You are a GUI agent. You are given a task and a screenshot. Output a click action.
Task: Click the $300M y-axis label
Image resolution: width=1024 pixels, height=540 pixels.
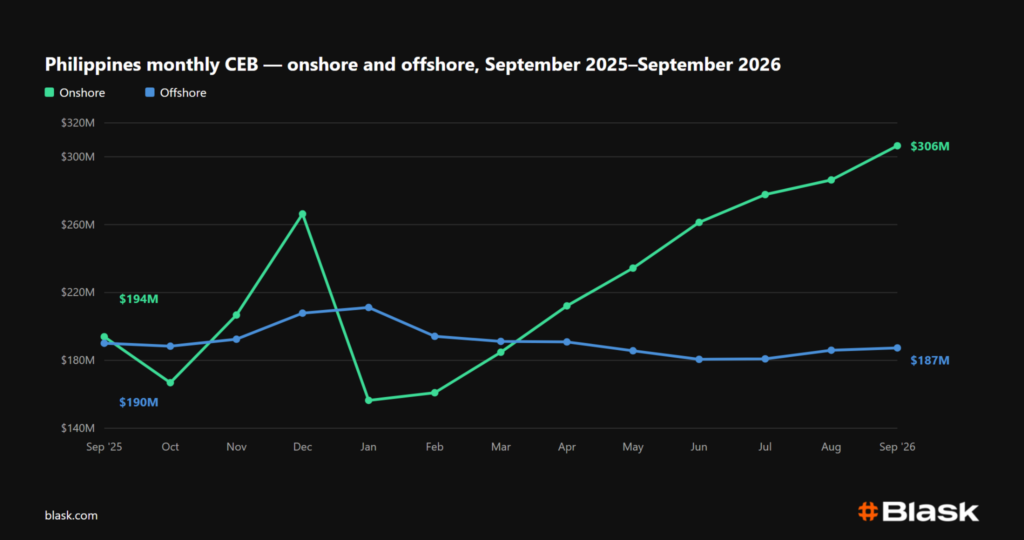pyautogui.click(x=80, y=157)
